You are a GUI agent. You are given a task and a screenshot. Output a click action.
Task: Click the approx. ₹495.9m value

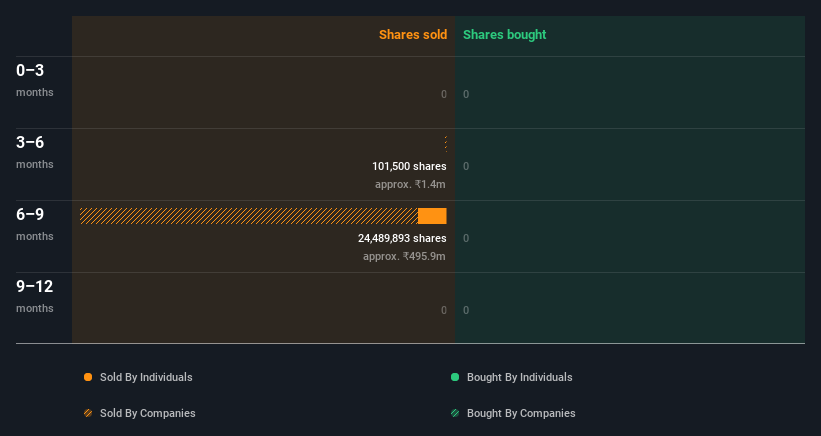coord(404,256)
